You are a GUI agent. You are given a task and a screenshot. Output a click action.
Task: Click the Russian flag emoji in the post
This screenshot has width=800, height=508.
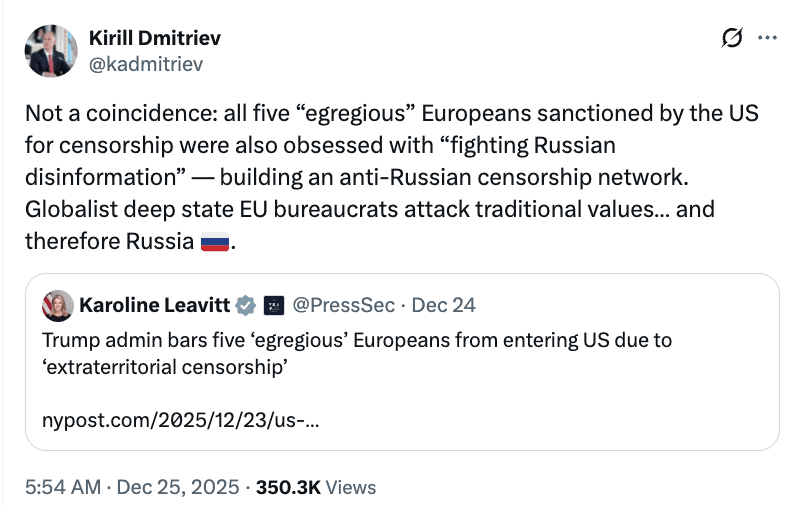click(215, 243)
